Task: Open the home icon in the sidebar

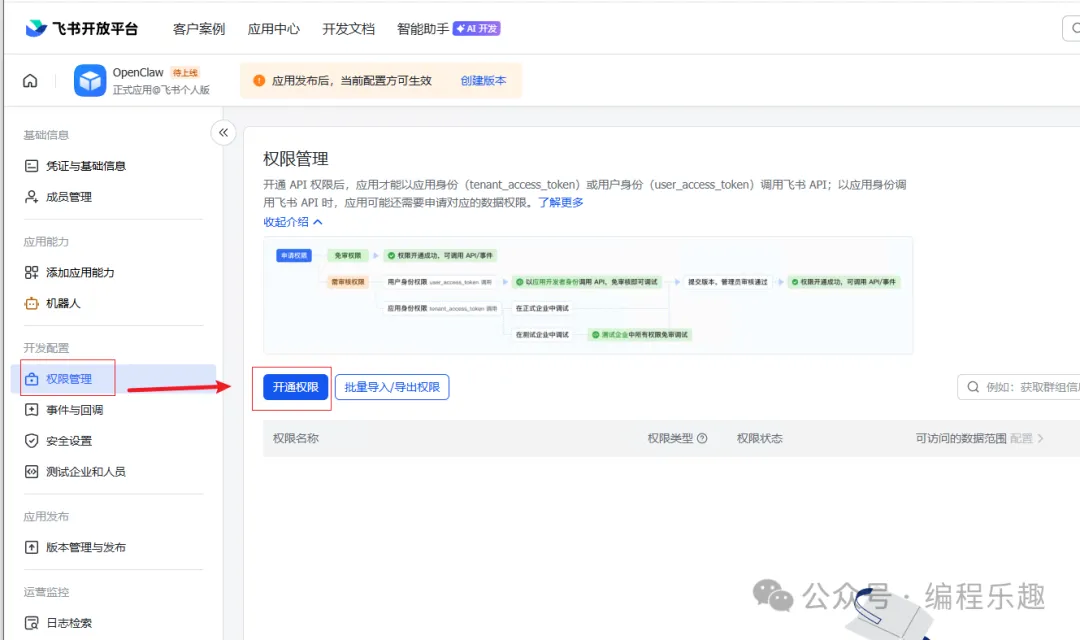Action: point(29,80)
